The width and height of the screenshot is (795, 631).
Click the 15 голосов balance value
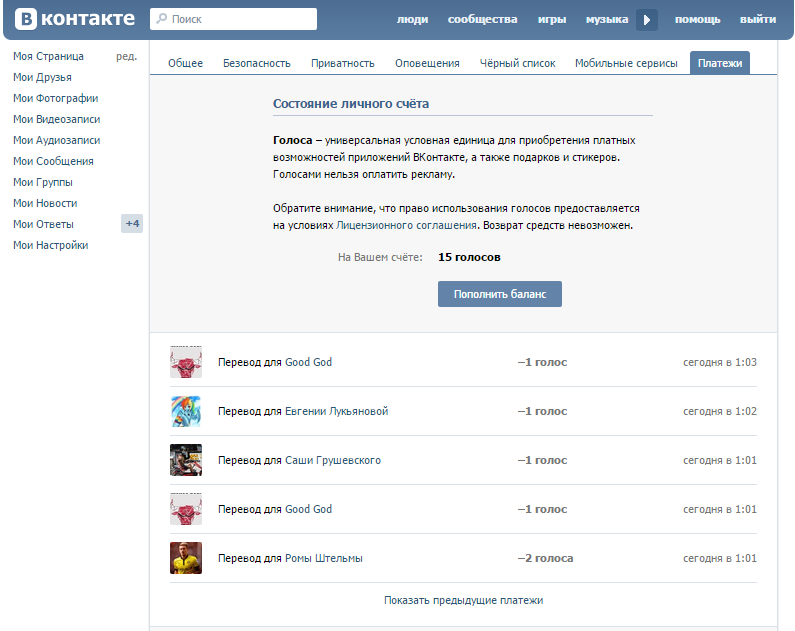click(x=469, y=257)
